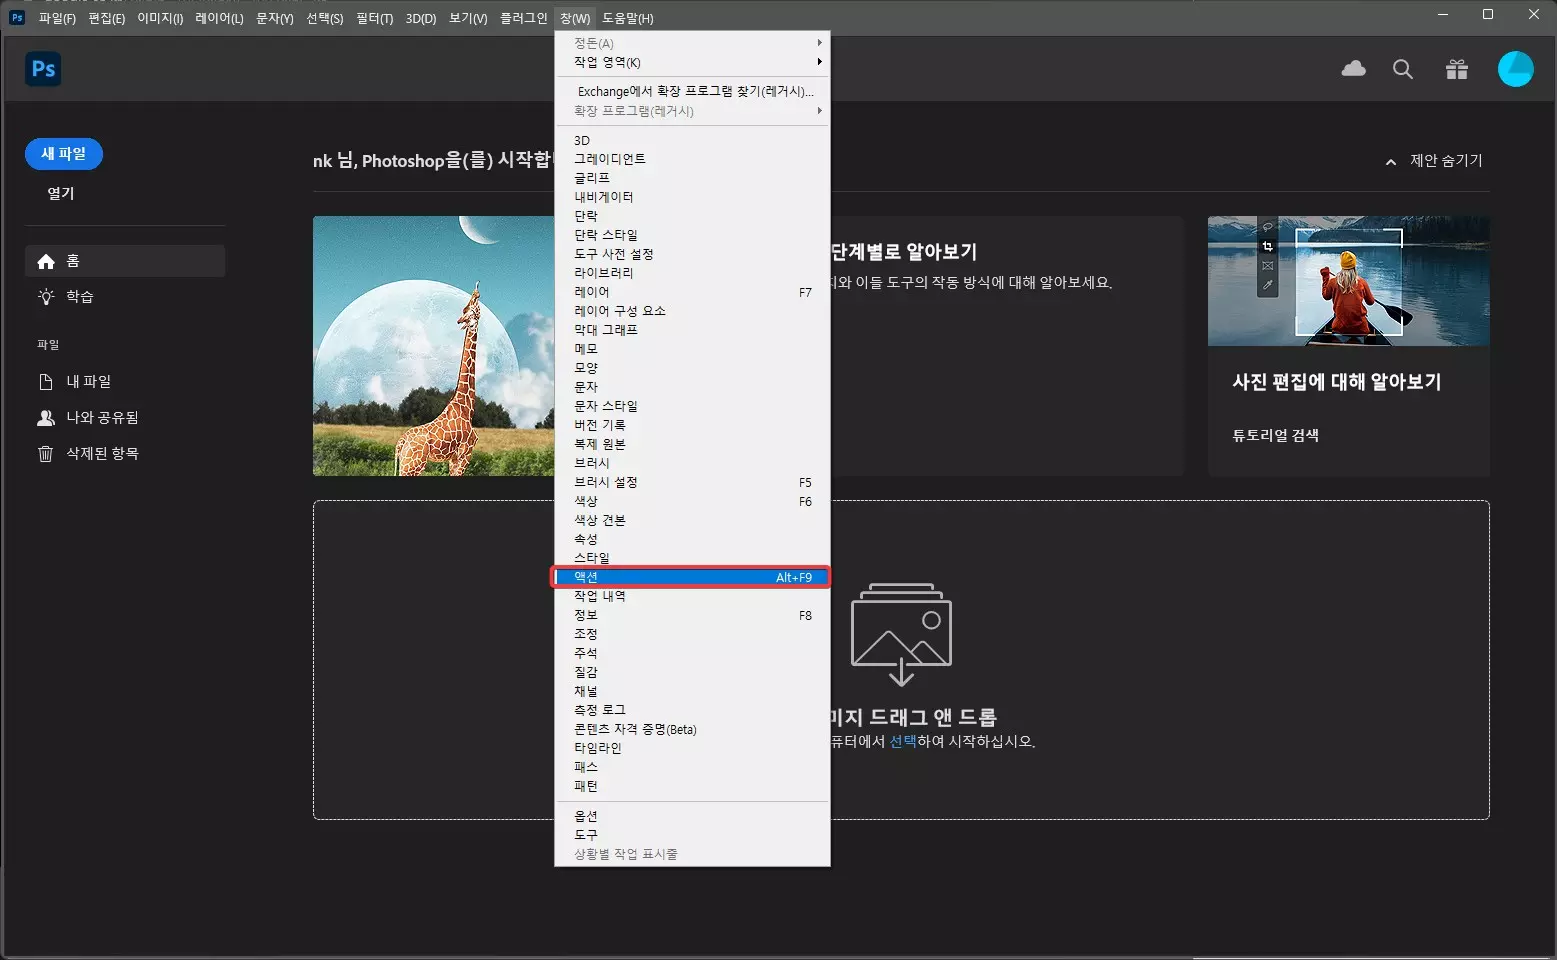Image resolution: width=1557 pixels, height=960 pixels.
Task: Open the 필터 menu
Action: tap(374, 17)
